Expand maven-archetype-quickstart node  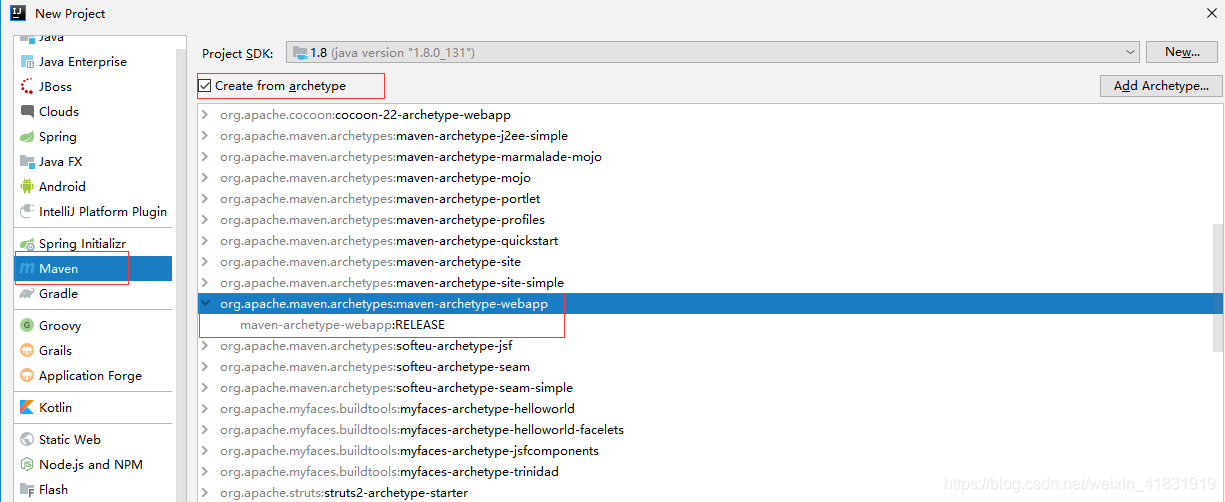205,241
